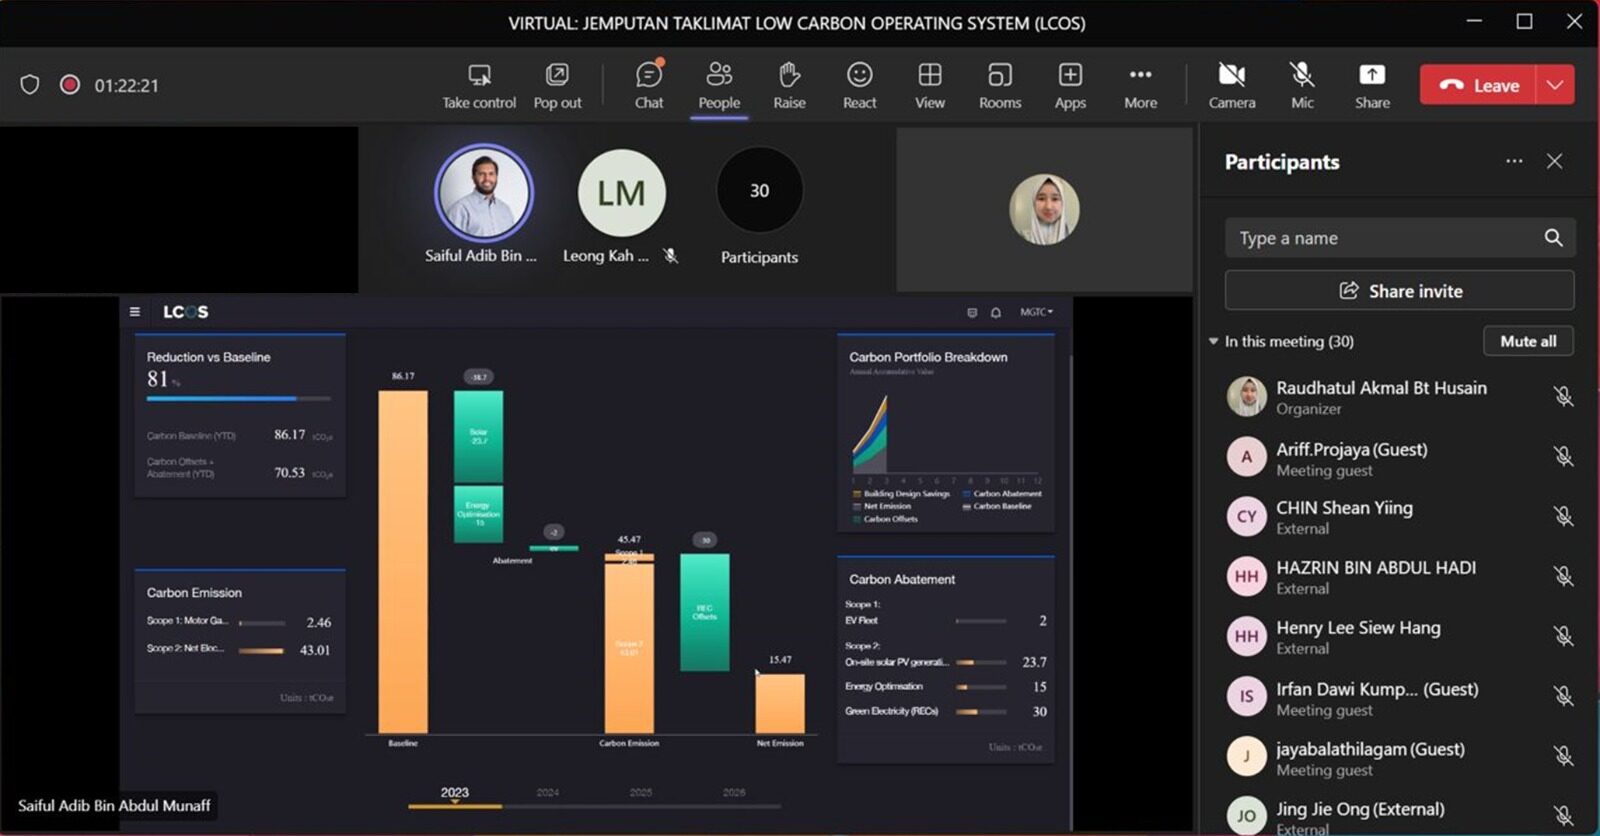Click the Take control button
Viewport: 1600px width, 836px height.
click(x=479, y=86)
